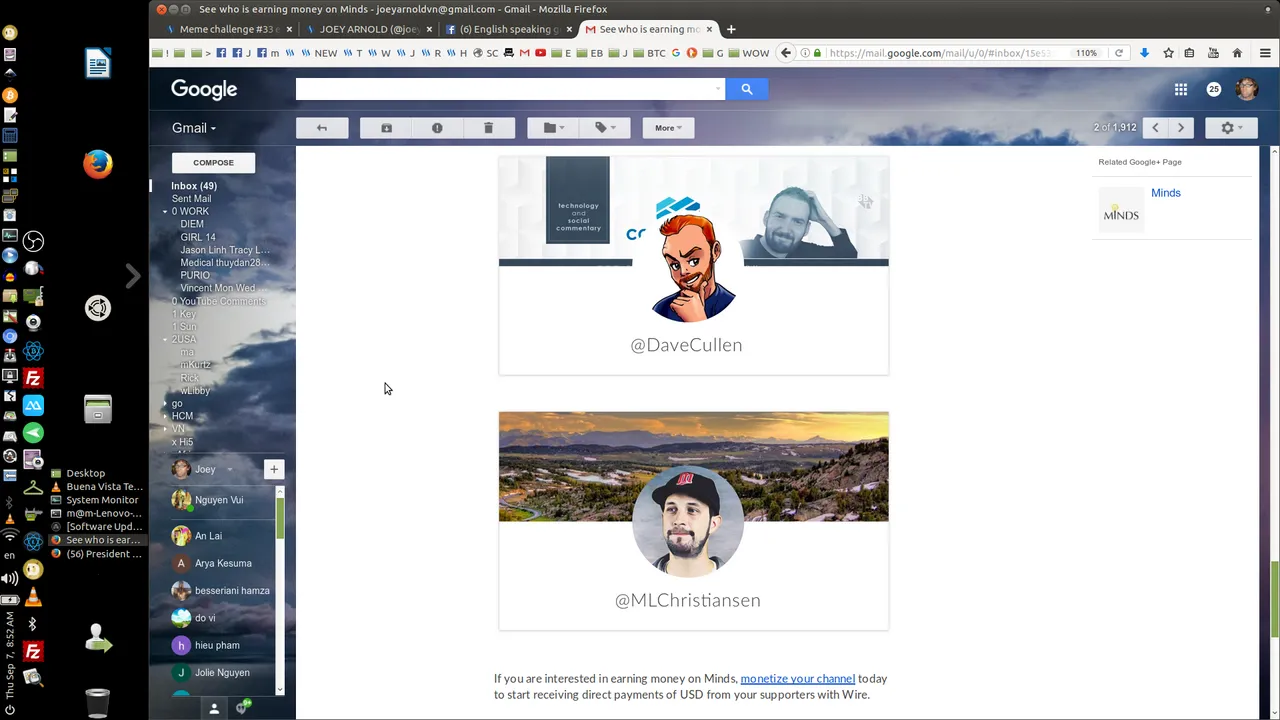Open the Minds Google+ page link
Image resolution: width=1280 pixels, height=720 pixels.
tap(1165, 193)
